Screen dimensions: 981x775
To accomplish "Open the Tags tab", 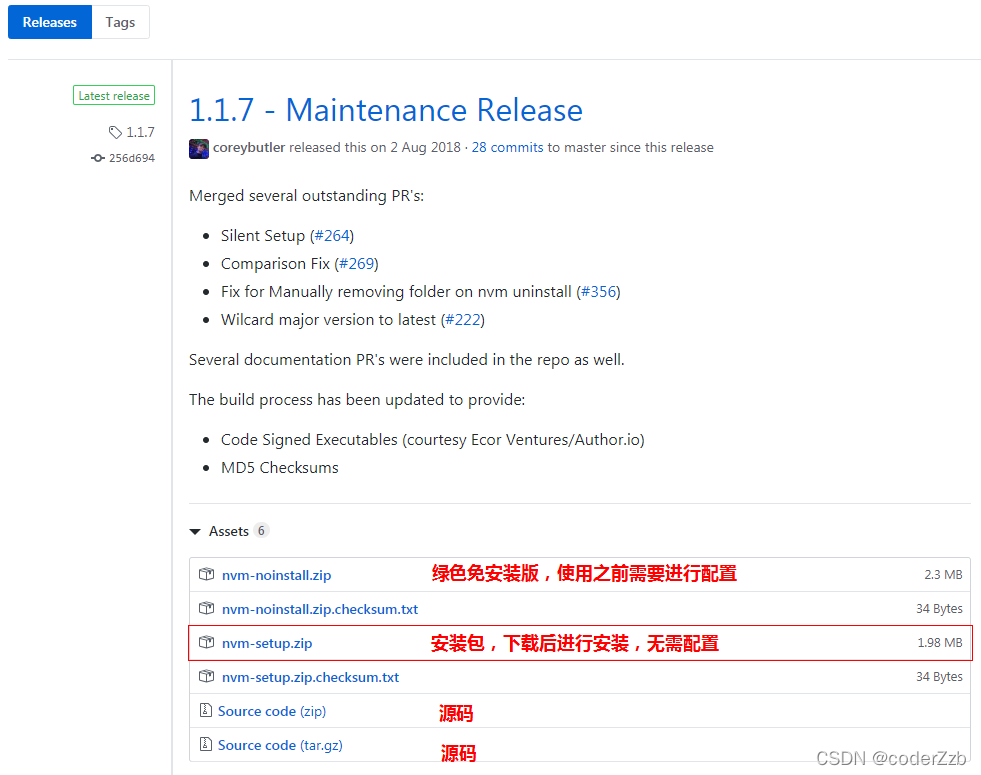I will (120, 22).
